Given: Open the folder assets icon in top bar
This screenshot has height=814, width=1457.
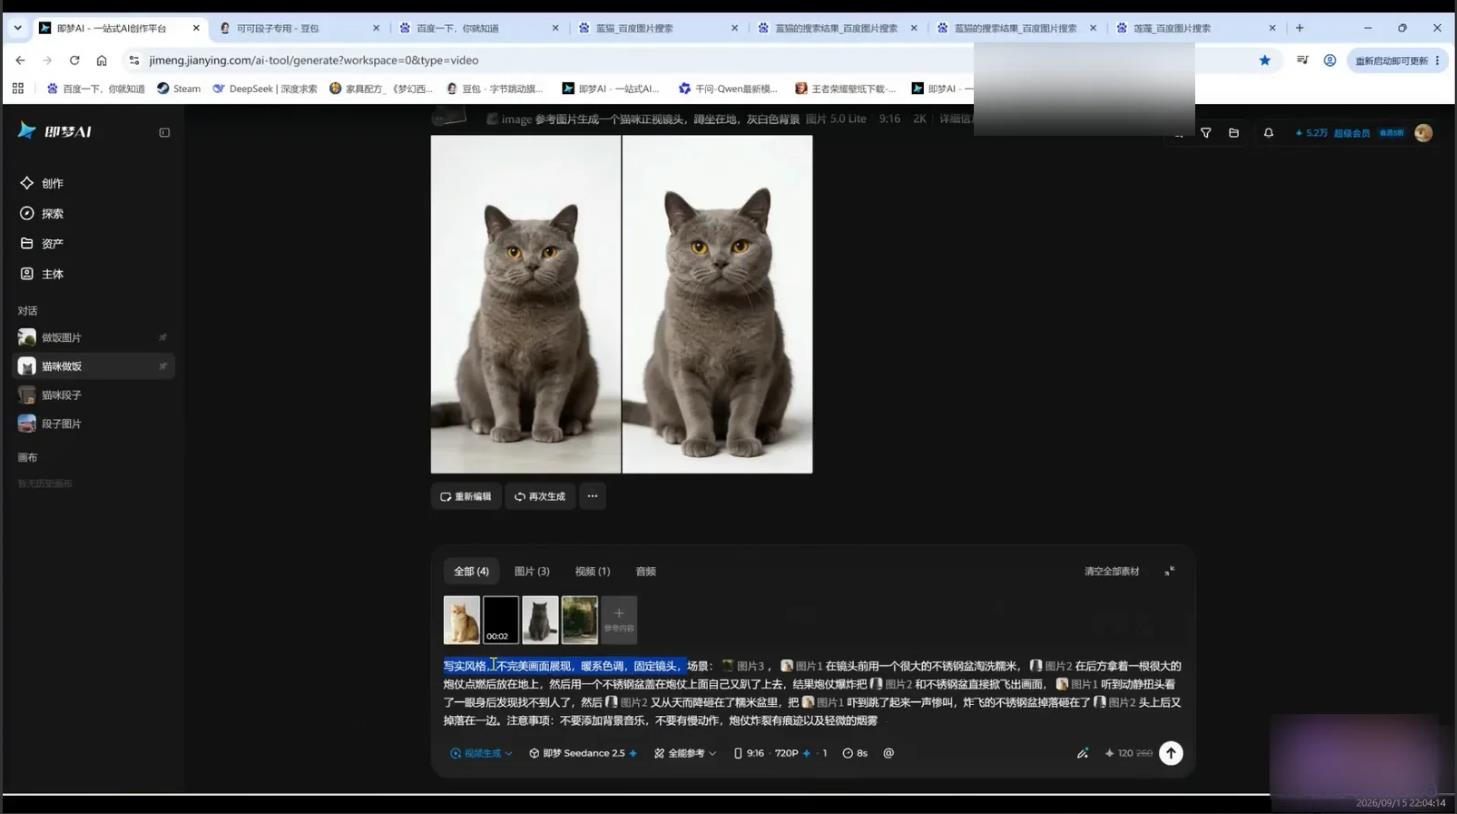Looking at the screenshot, I should point(1234,132).
